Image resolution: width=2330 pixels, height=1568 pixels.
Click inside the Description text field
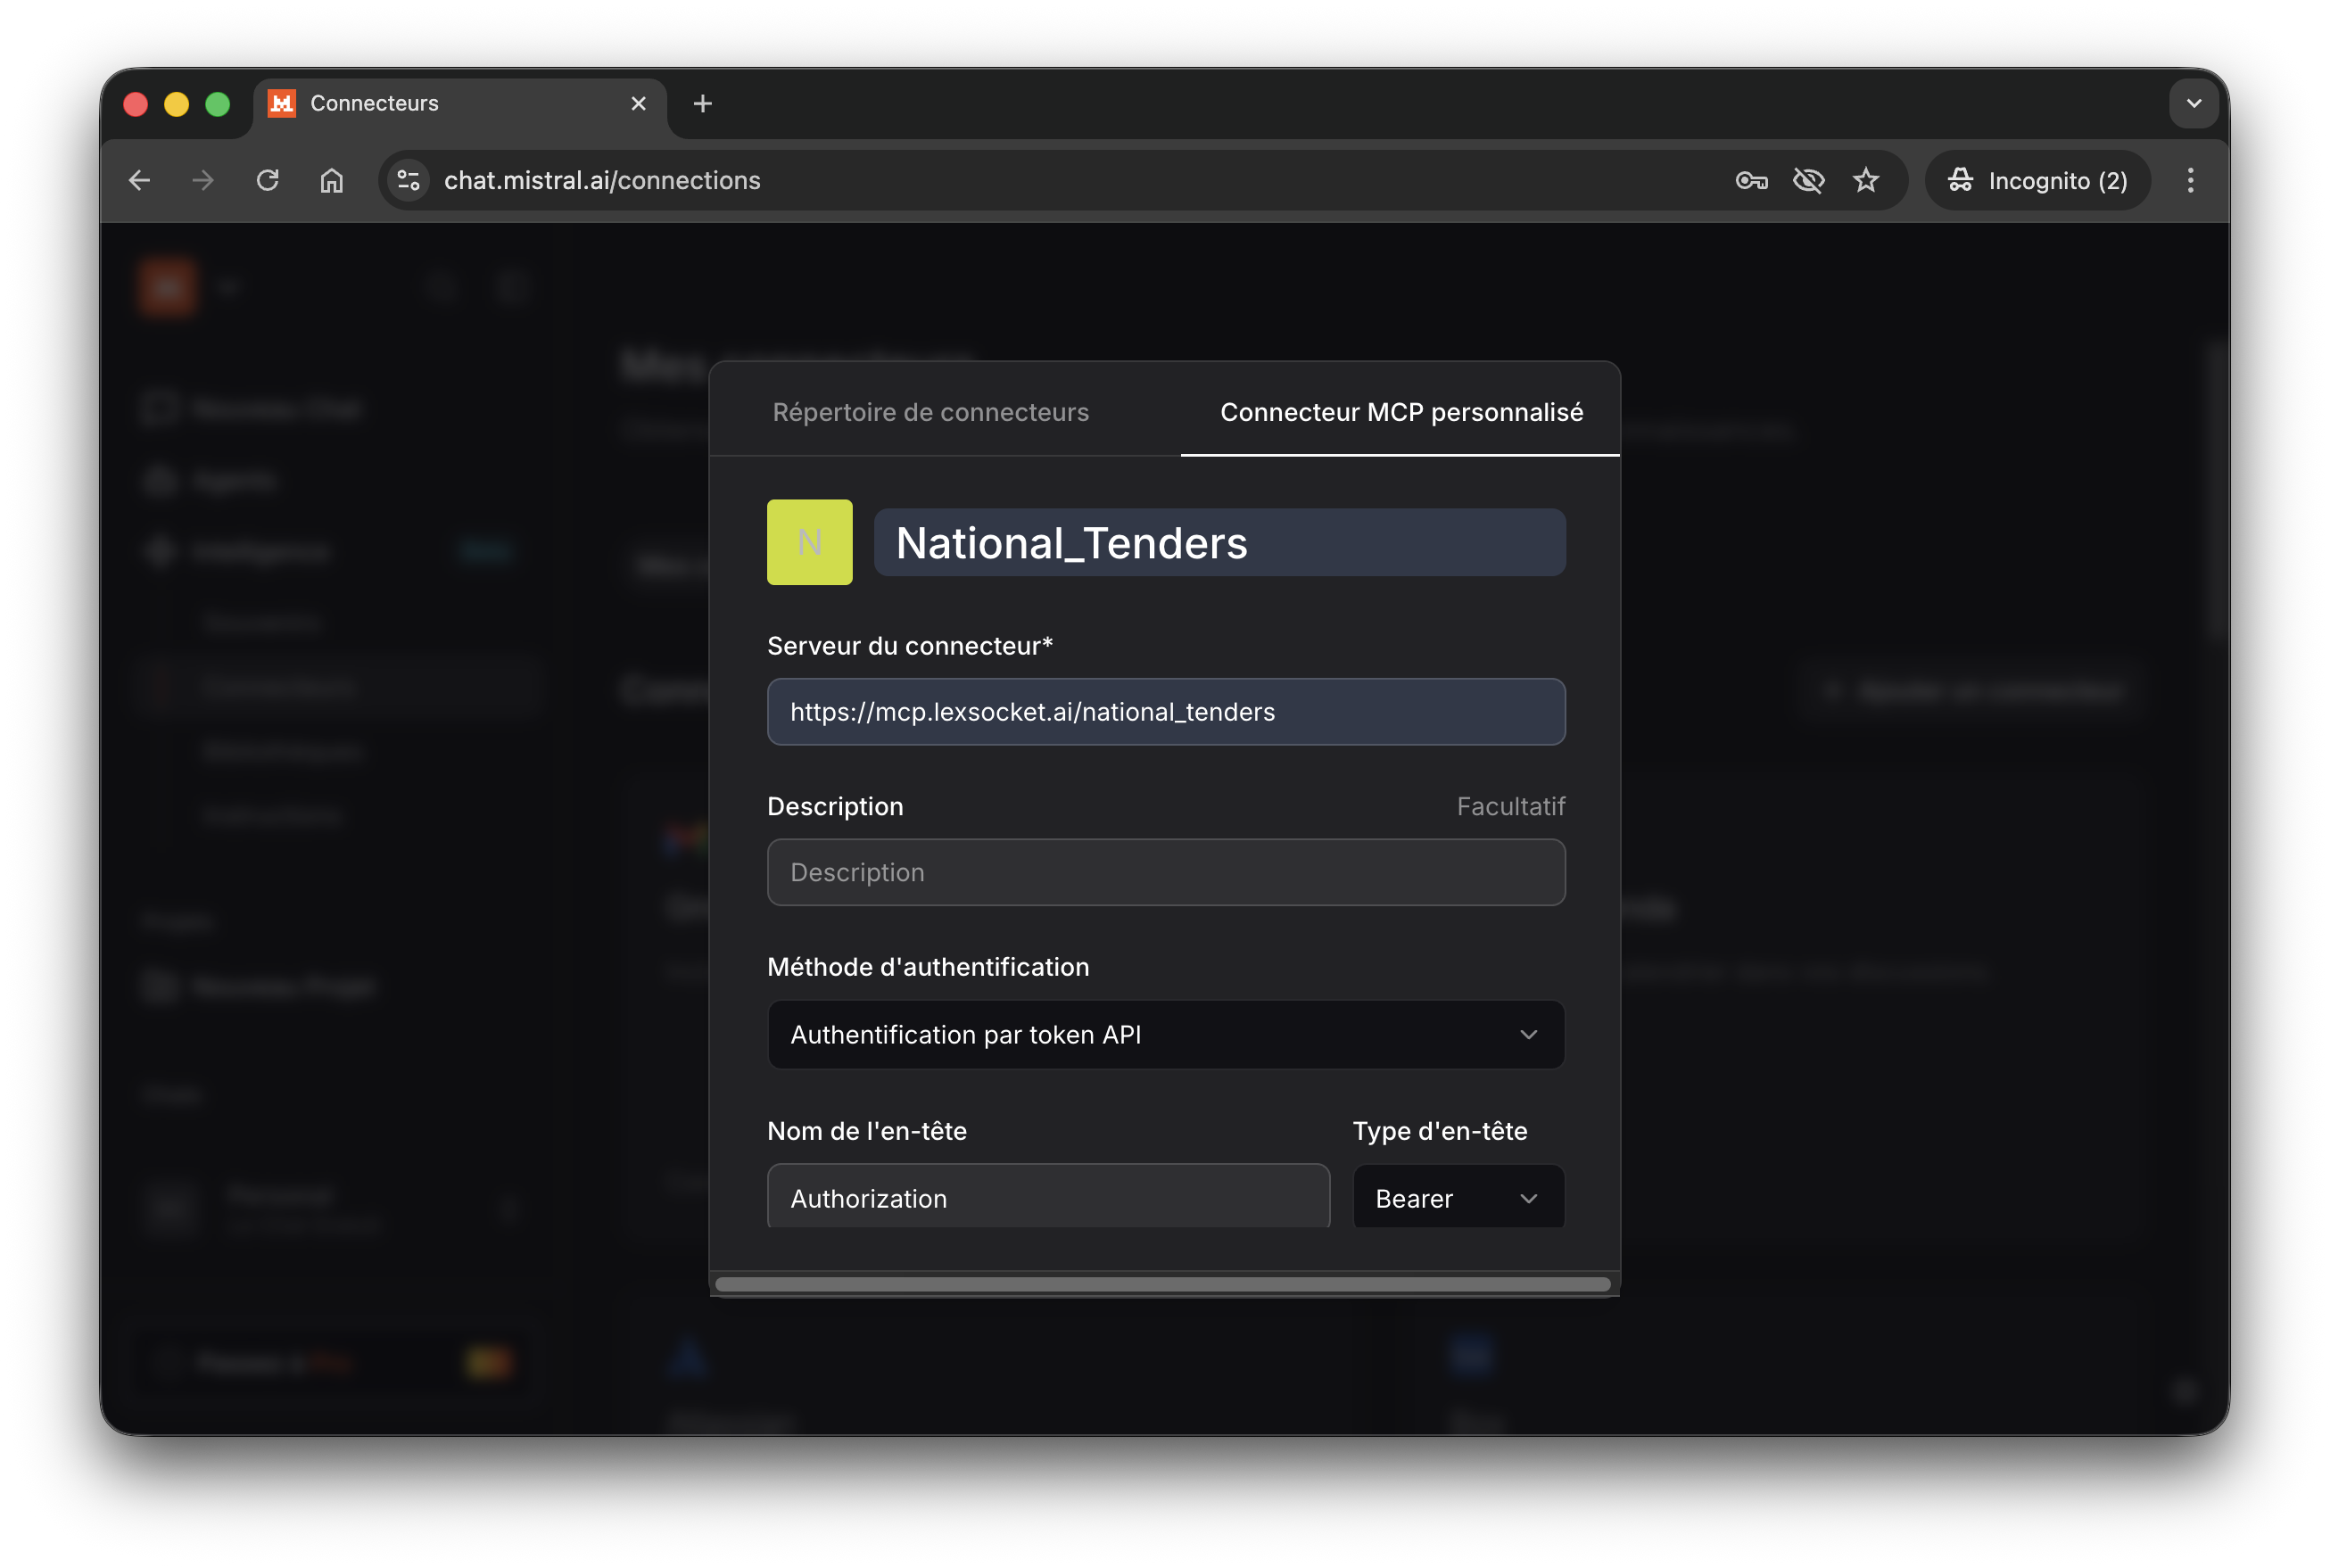pos(1165,872)
